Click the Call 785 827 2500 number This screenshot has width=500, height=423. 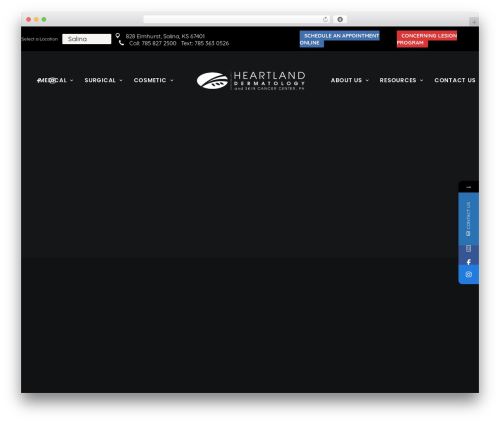(x=153, y=43)
